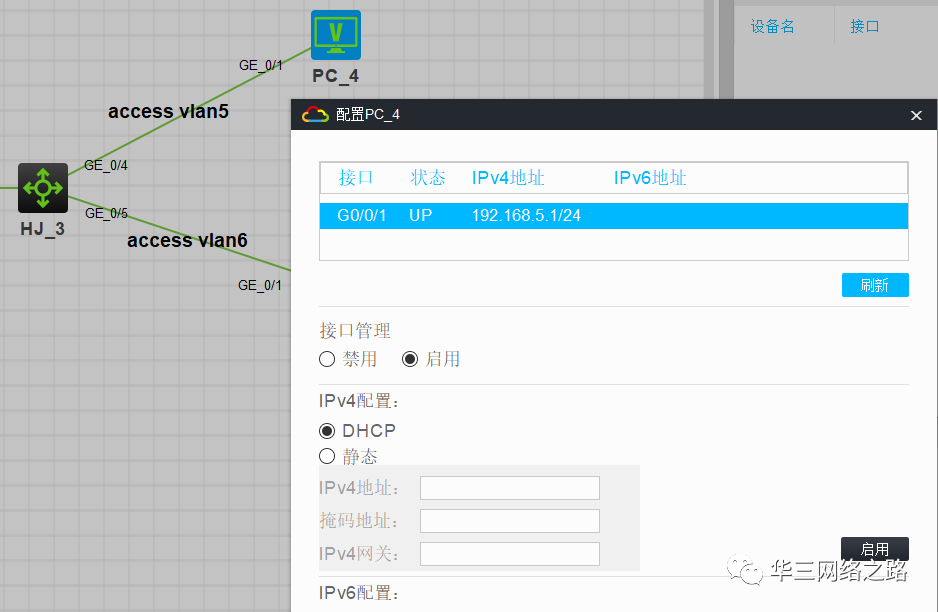Enable the 启用 radio under 接口管理
Viewport: 938px width, 612px height.
410,359
